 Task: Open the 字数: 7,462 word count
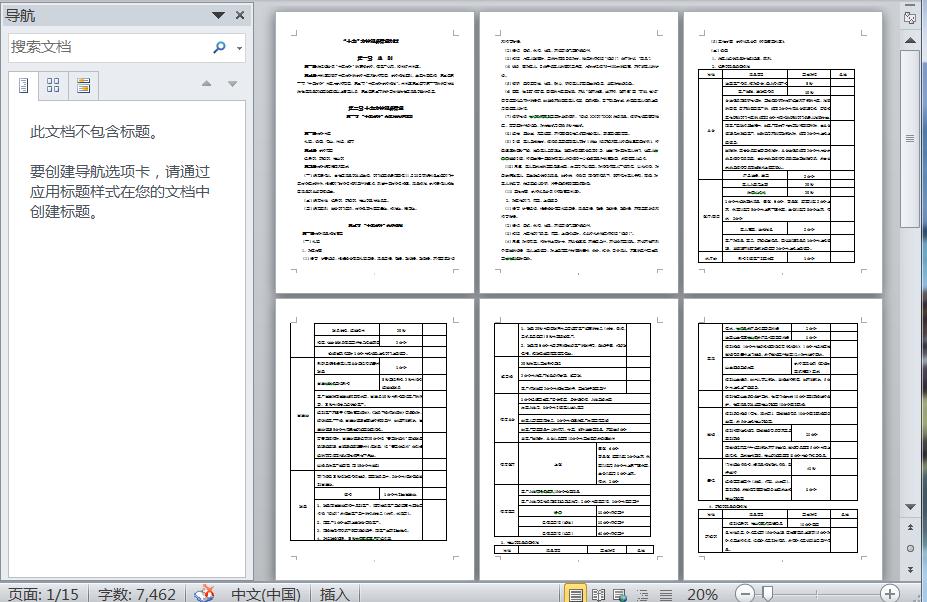point(137,594)
